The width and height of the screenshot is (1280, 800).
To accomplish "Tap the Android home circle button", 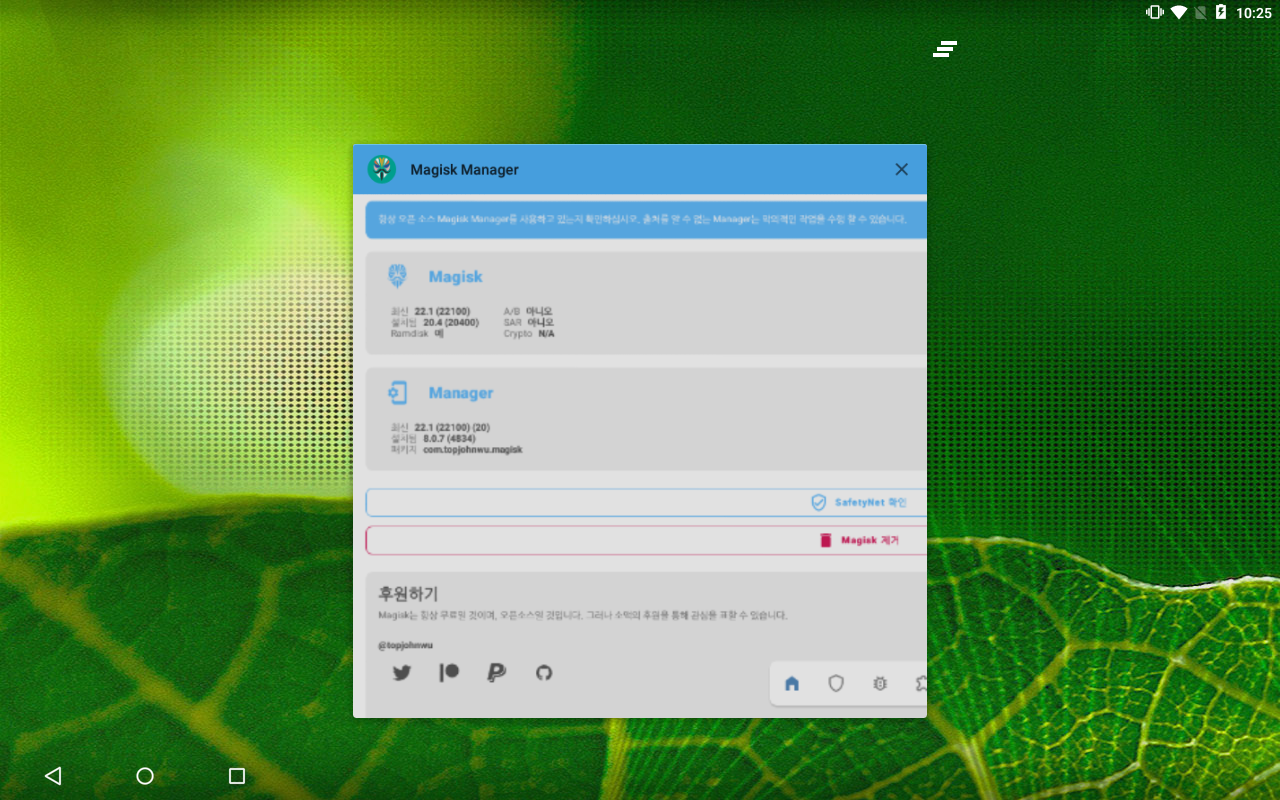I will pyautogui.click(x=145, y=776).
